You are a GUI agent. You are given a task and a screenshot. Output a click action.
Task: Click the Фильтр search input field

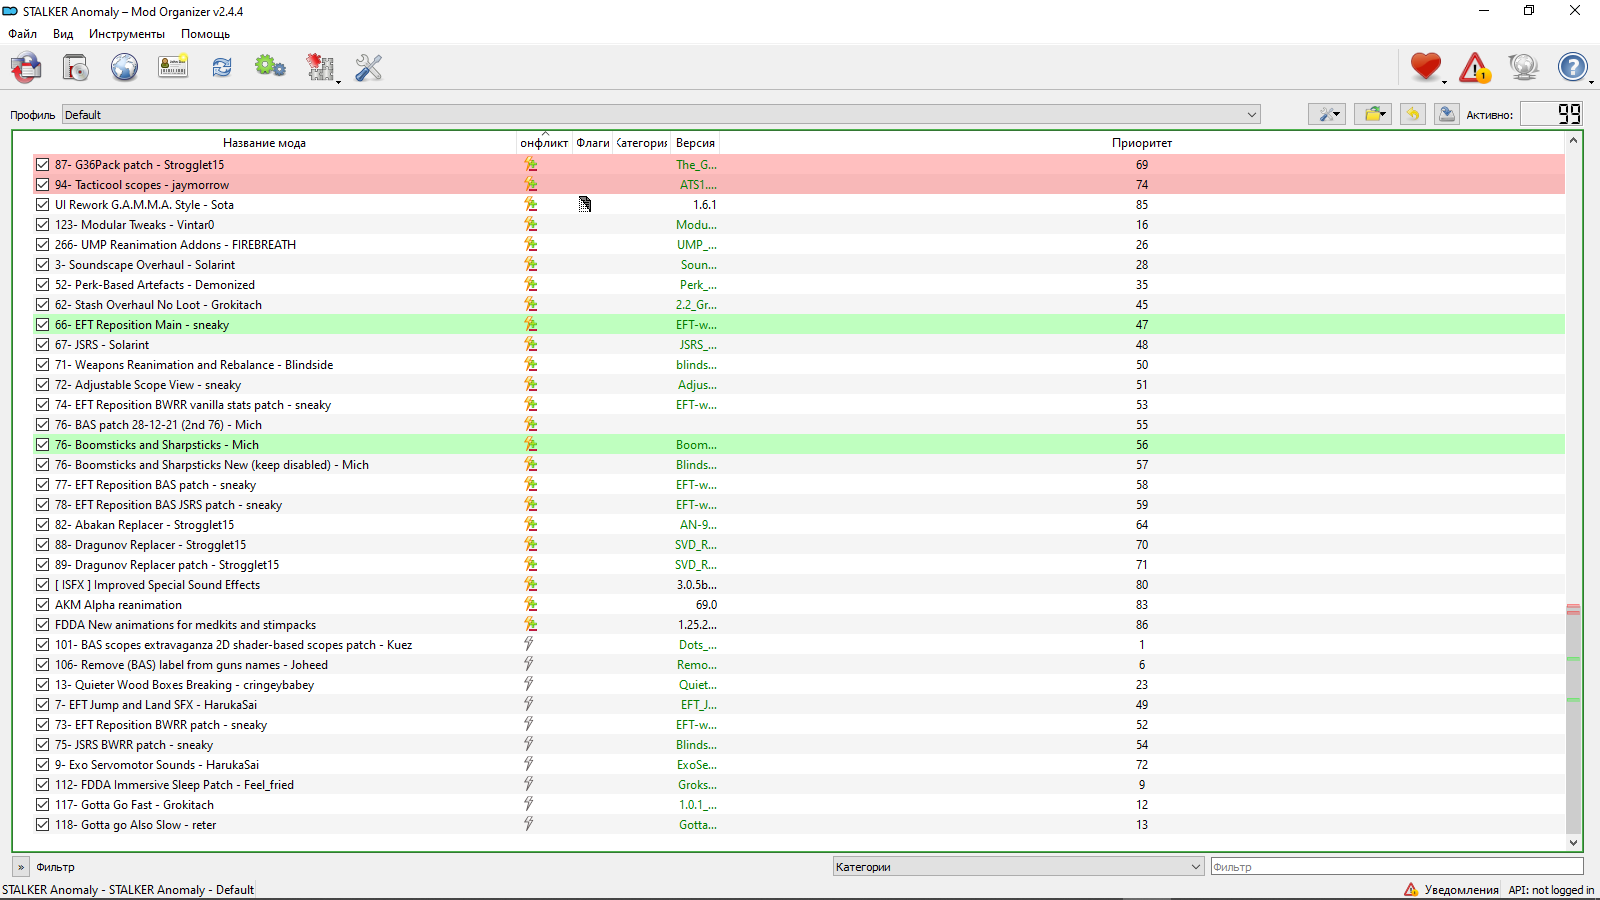1397,867
